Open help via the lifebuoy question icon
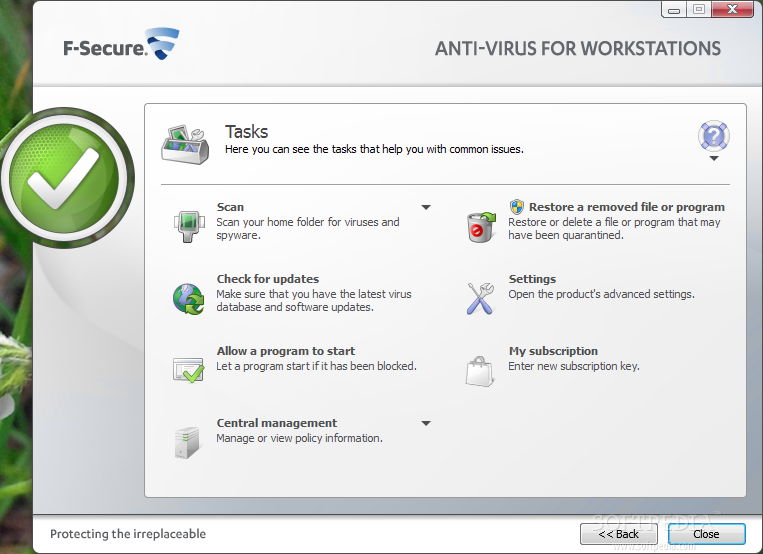The image size is (763, 554). [x=713, y=136]
